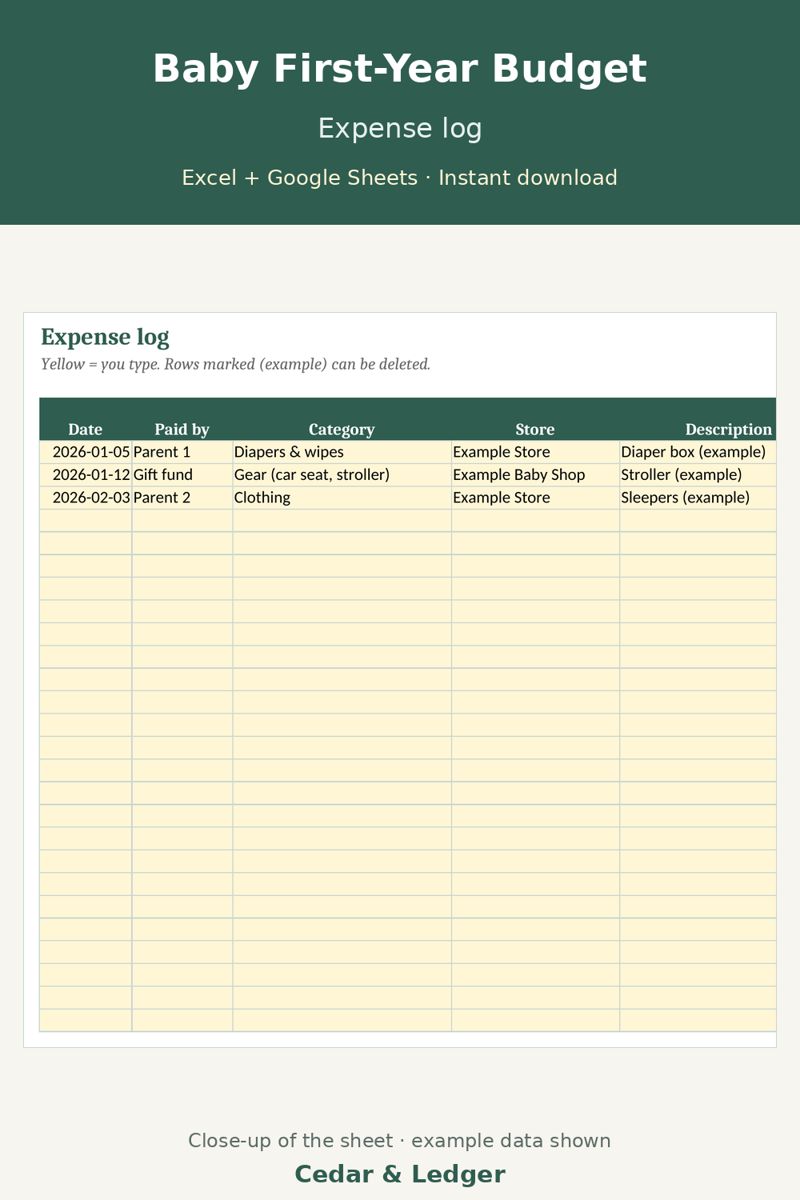Click the Expense log banner subtitle
Viewport: 800px width, 1200px height.
[400, 129]
